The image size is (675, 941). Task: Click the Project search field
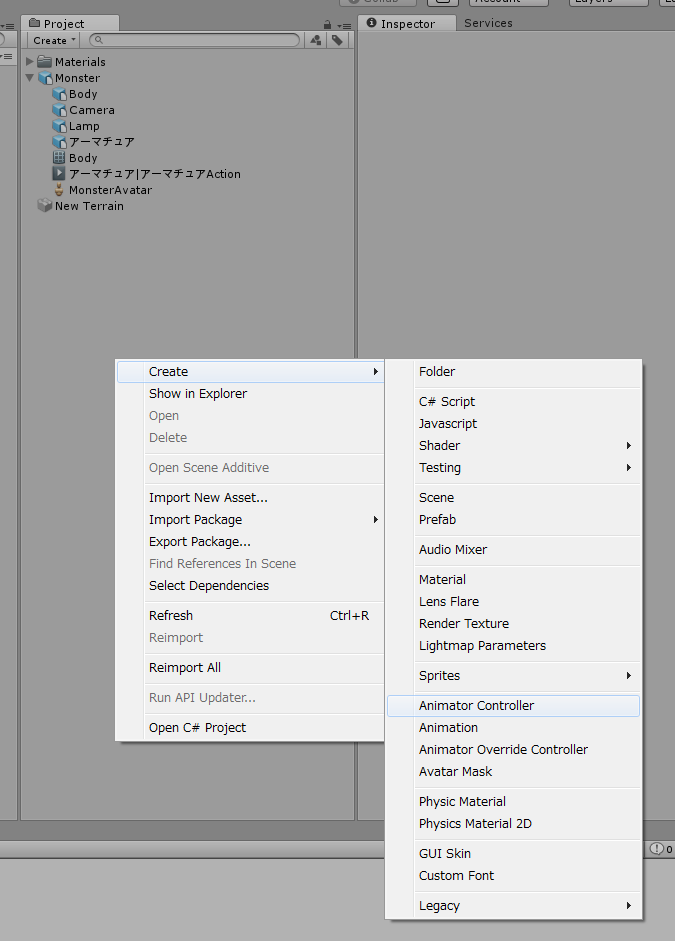click(x=194, y=40)
